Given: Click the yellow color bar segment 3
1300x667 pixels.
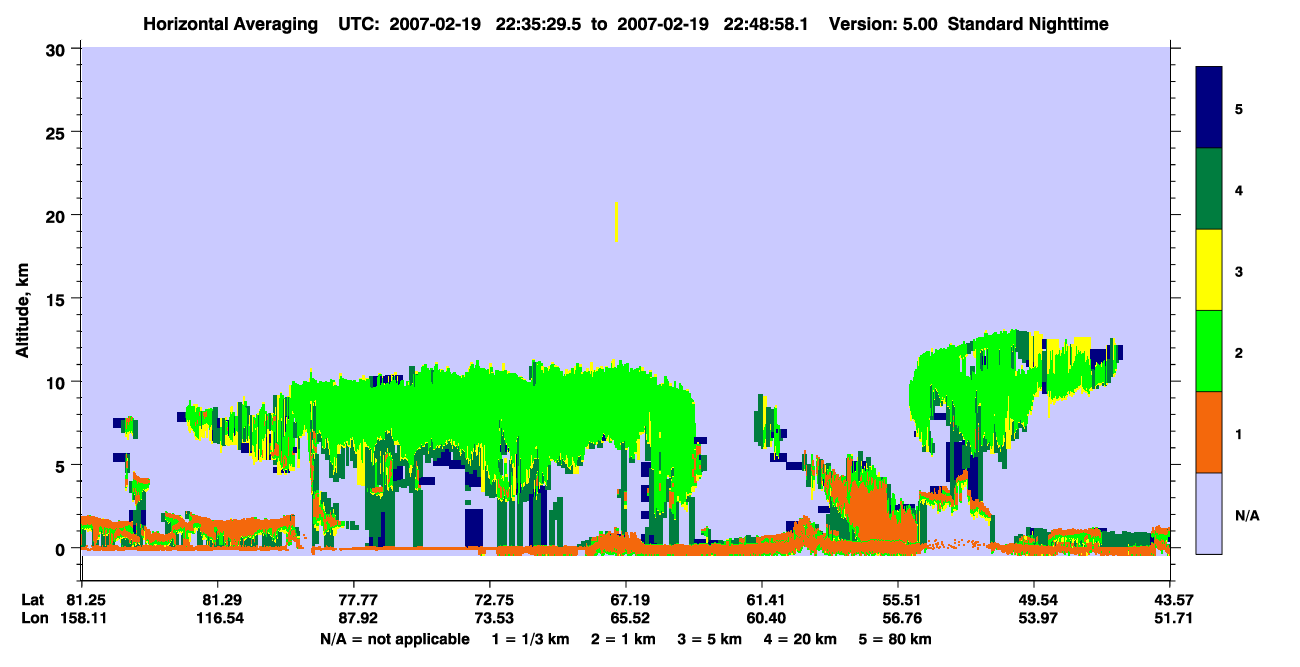Looking at the screenshot, I should 1209,270.
